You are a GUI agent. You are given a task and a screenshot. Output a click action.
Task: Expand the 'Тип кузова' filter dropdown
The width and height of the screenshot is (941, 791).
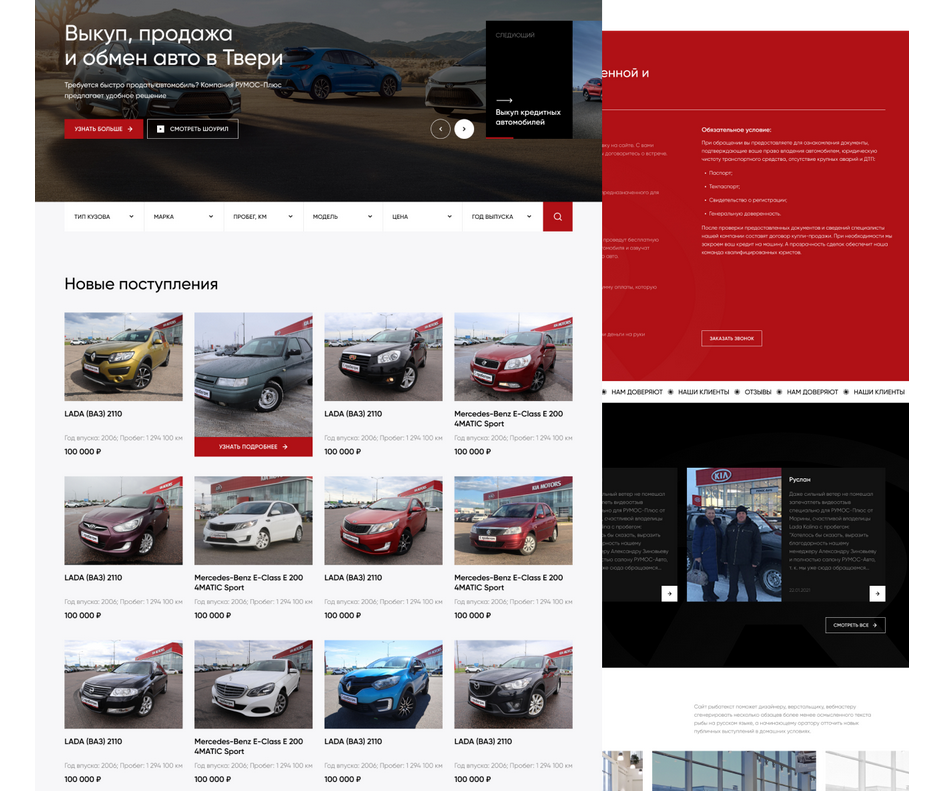coord(104,217)
